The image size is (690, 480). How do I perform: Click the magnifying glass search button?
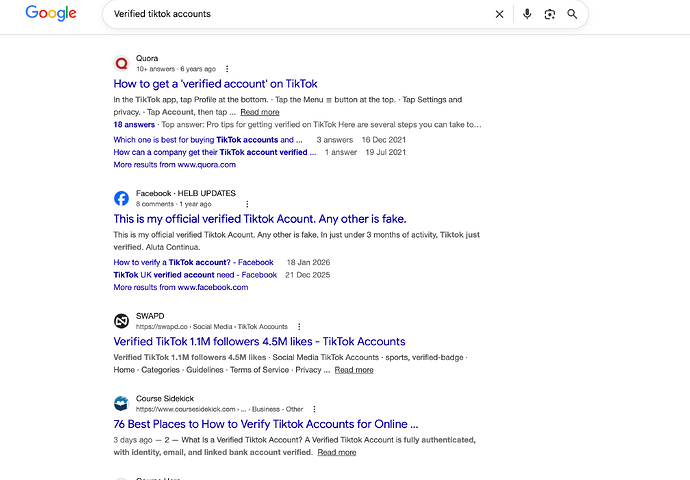tap(572, 14)
